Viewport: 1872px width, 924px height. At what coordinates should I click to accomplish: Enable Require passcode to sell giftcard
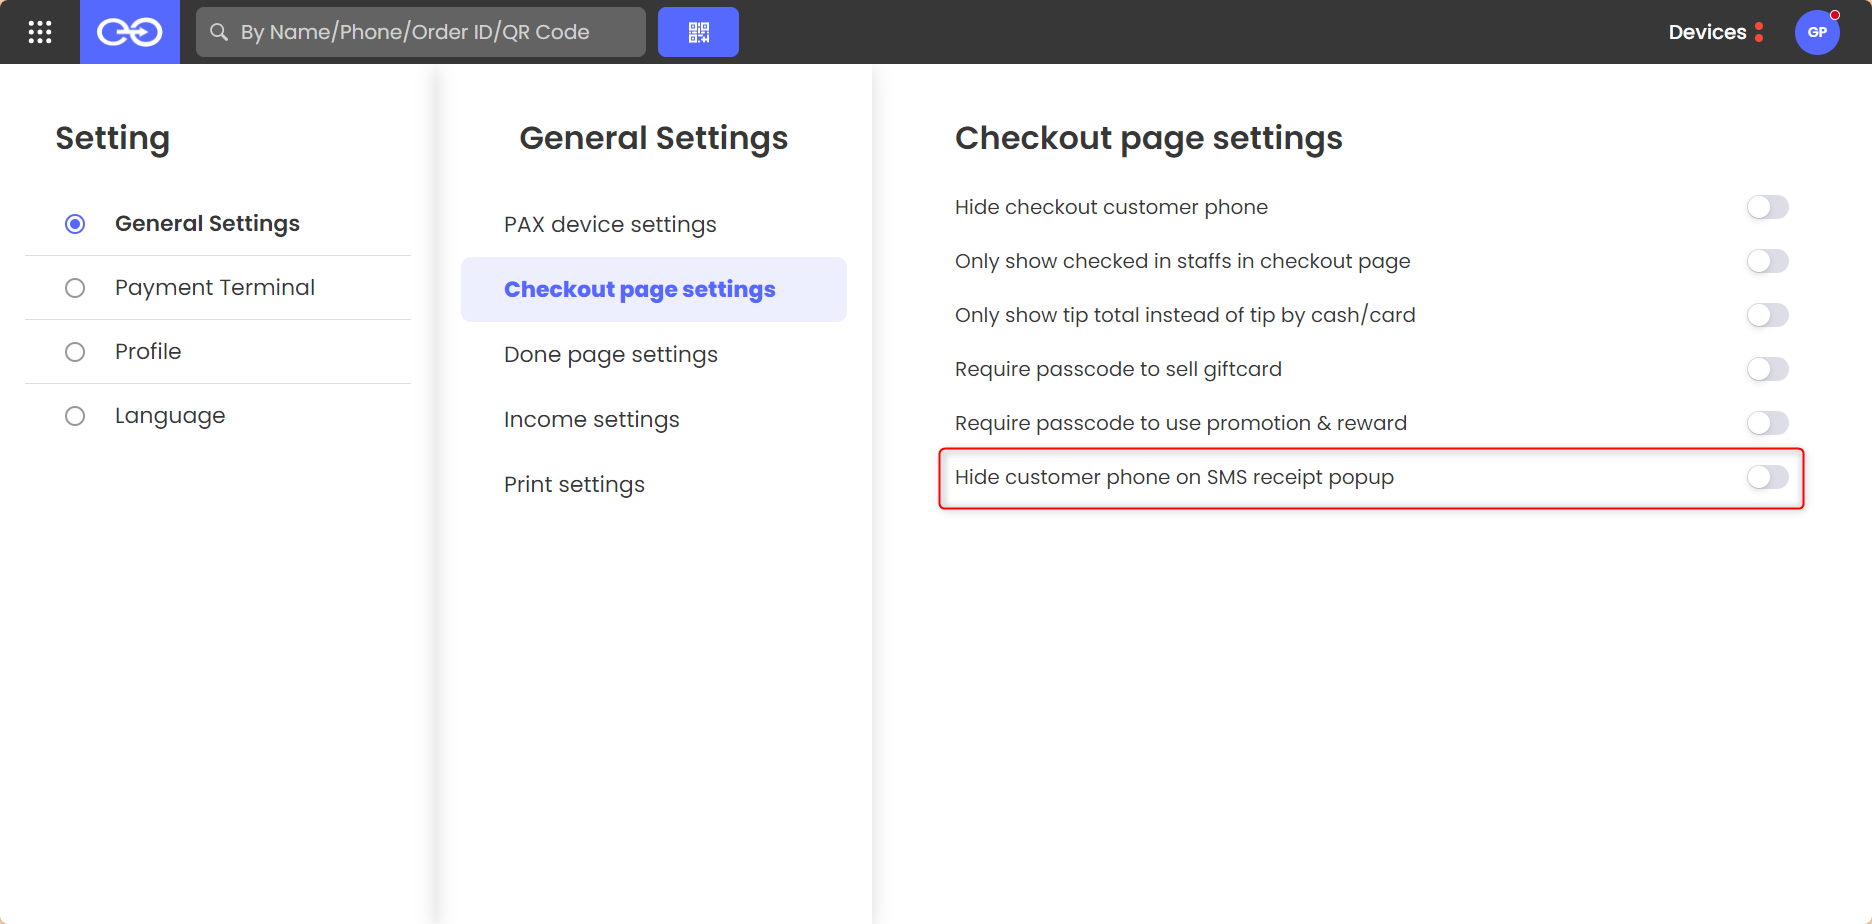[x=1767, y=369]
